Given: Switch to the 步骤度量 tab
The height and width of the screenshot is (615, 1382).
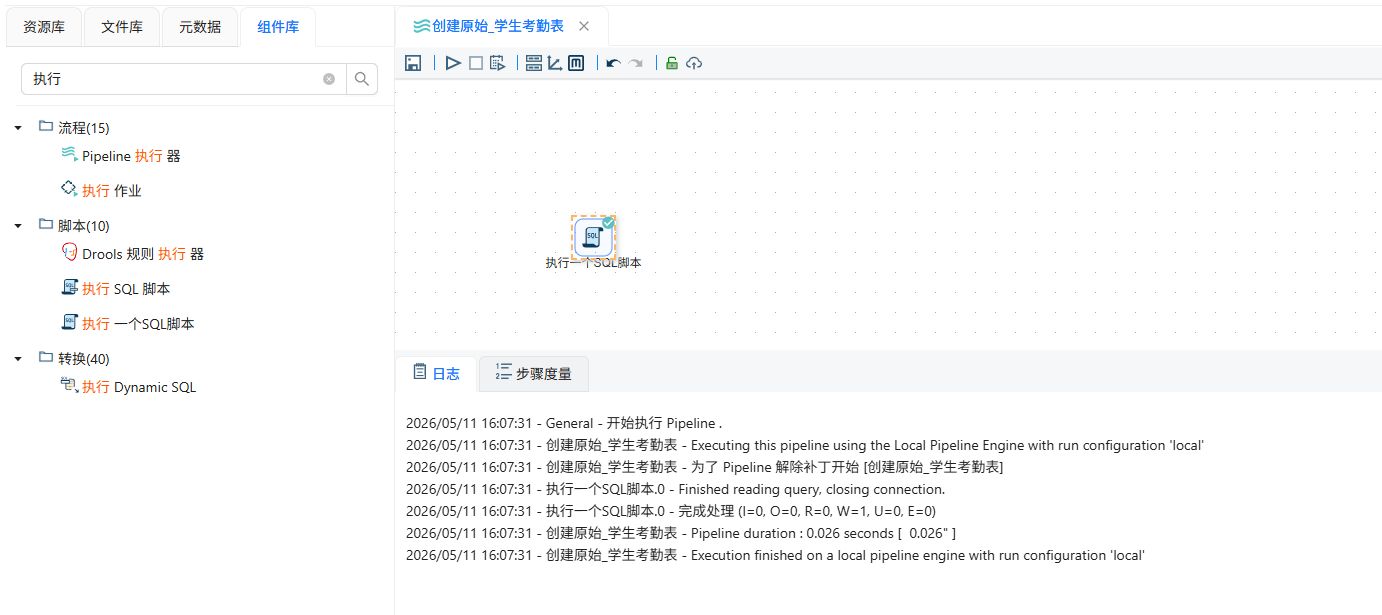Looking at the screenshot, I should pyautogui.click(x=534, y=373).
